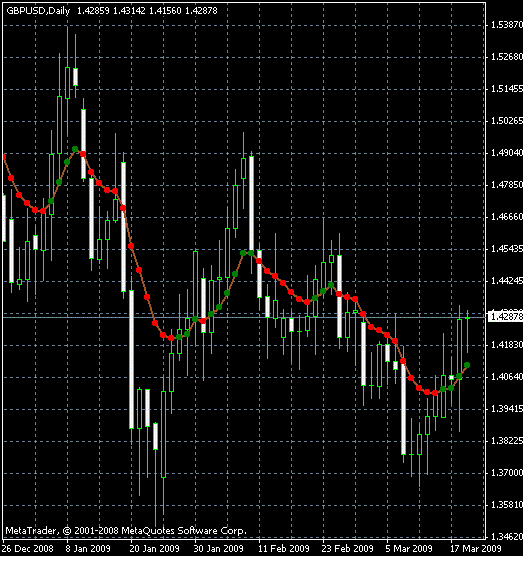Click the 17 Mar 2009 date marker
Screen dimensions: 523x566
point(476,549)
